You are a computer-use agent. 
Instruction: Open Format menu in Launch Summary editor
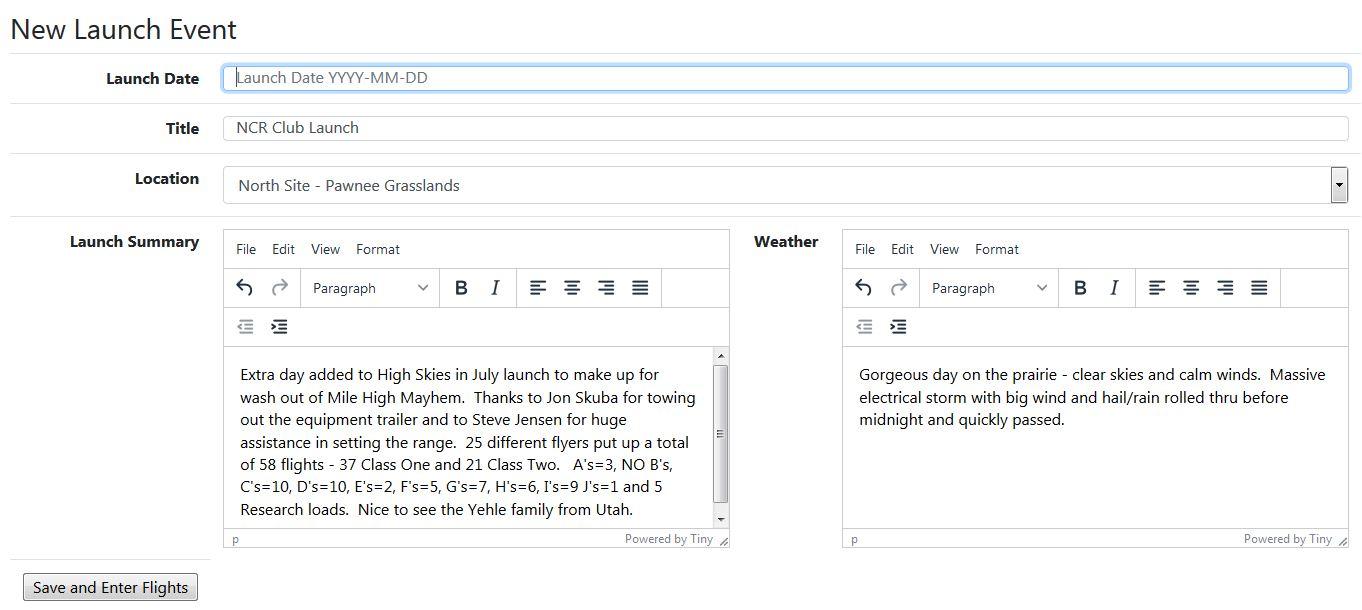pyautogui.click(x=377, y=249)
